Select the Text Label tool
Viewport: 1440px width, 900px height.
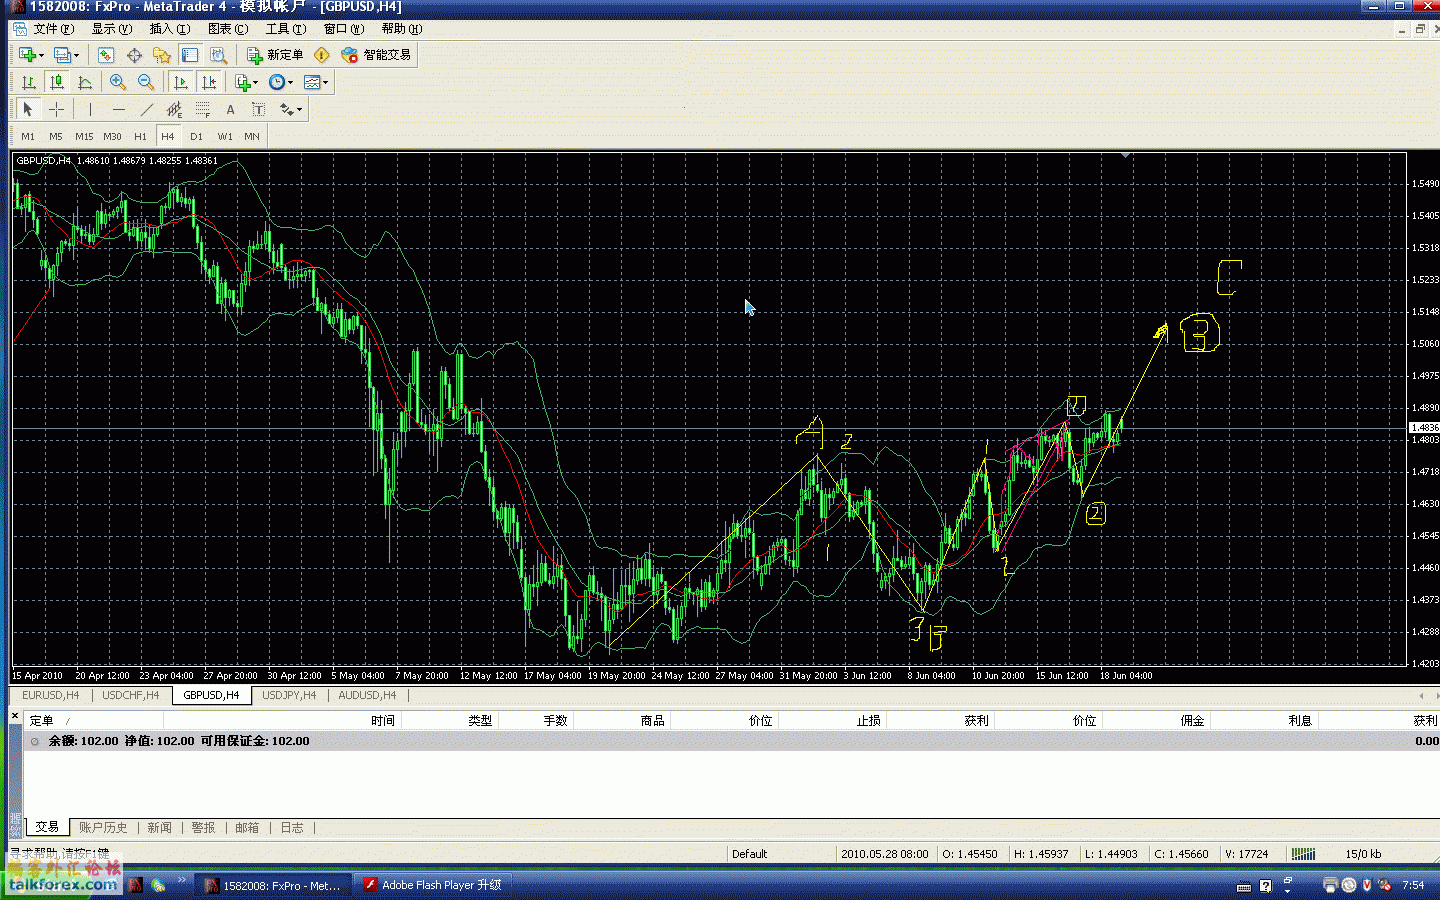[258, 109]
